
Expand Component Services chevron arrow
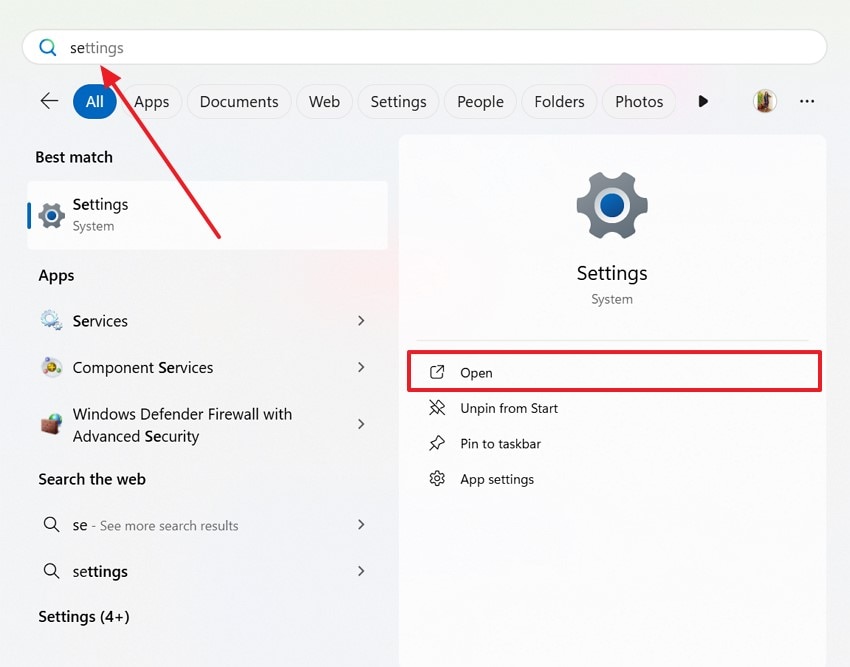[x=361, y=368]
